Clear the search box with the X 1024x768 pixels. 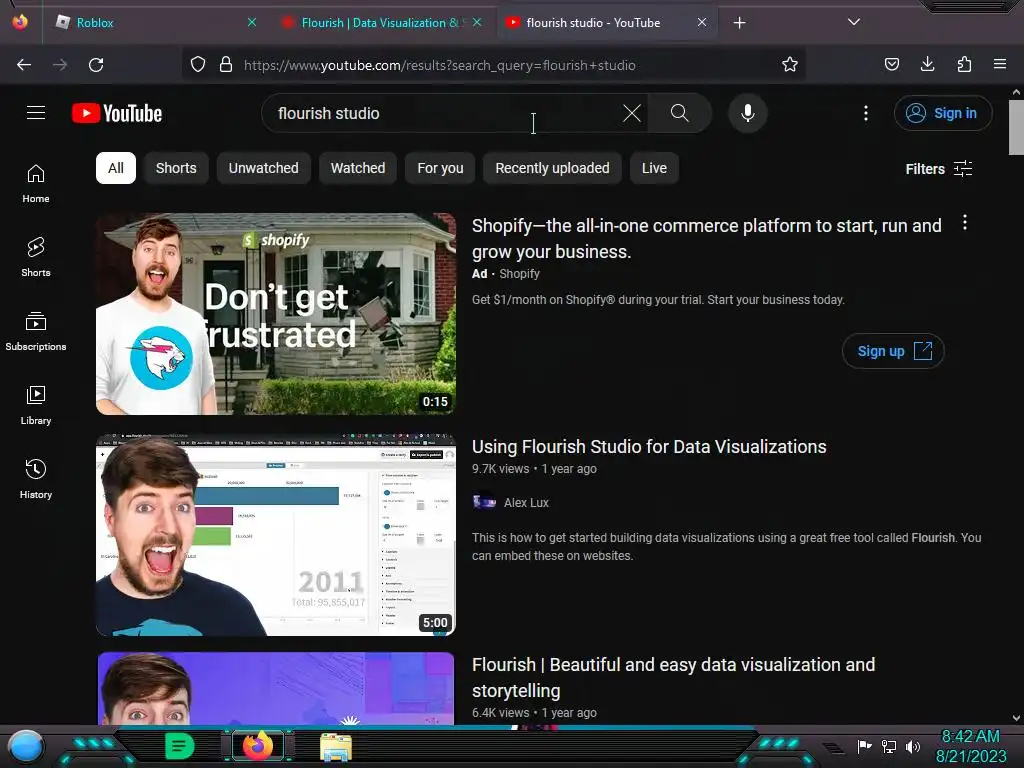coord(632,113)
